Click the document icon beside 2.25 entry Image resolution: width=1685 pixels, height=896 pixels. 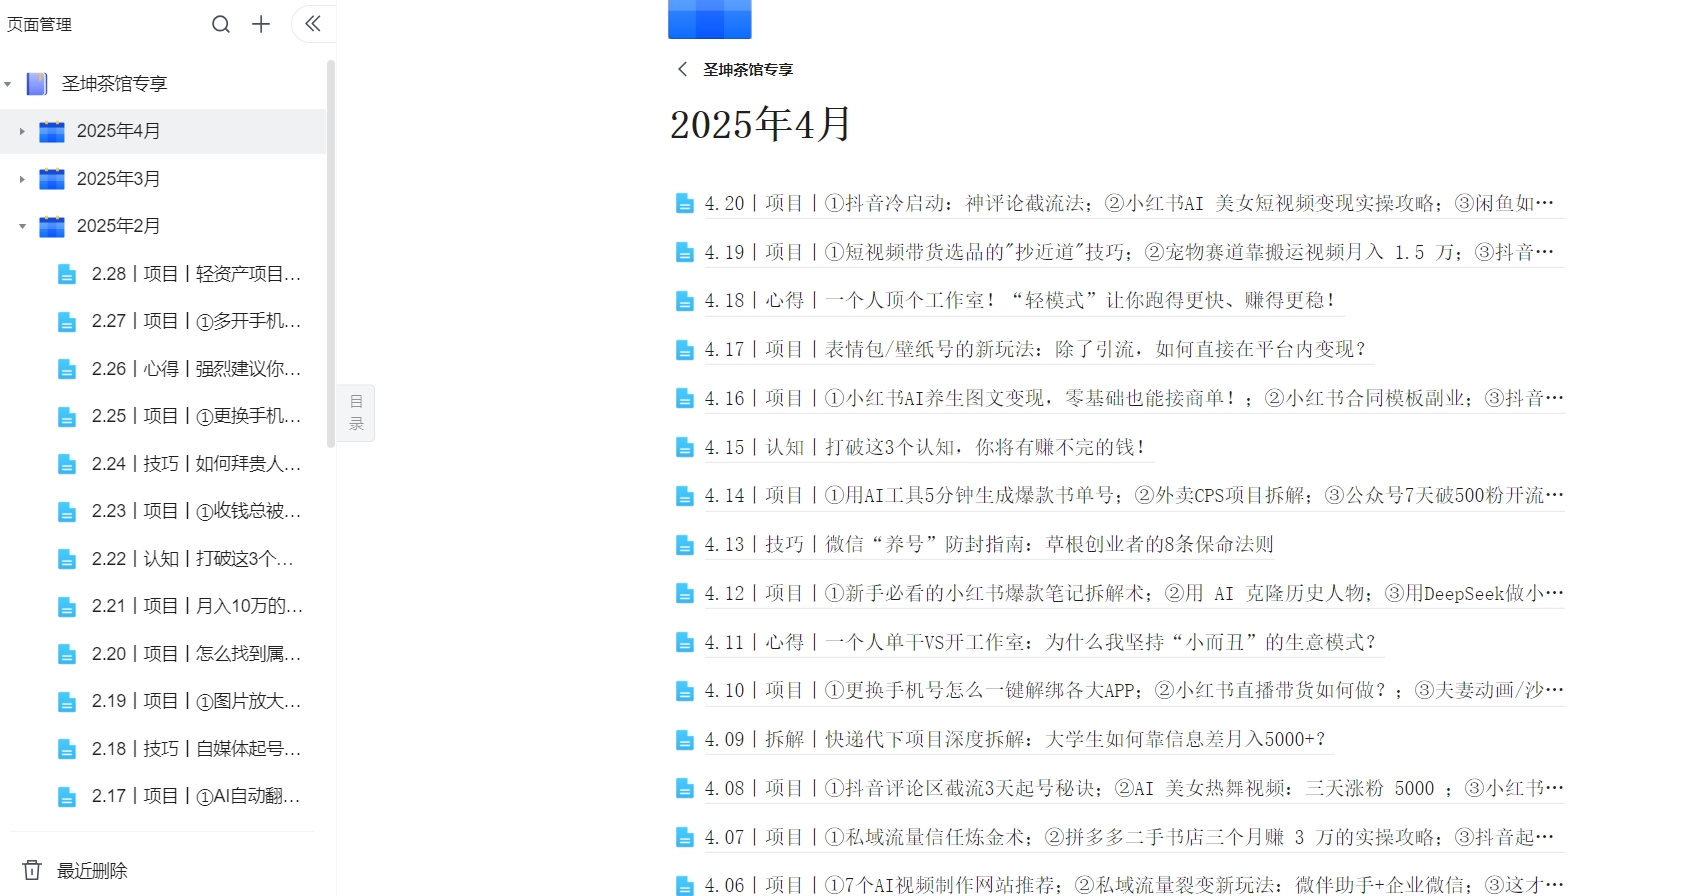click(x=67, y=417)
